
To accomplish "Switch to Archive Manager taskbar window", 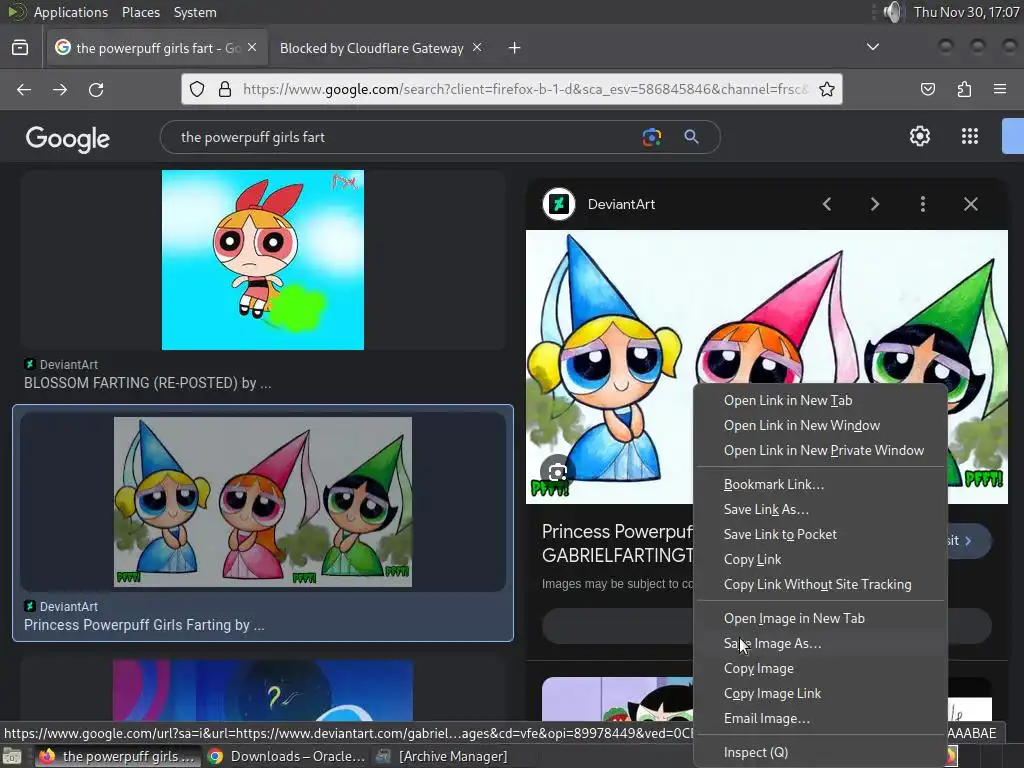I will [443, 756].
